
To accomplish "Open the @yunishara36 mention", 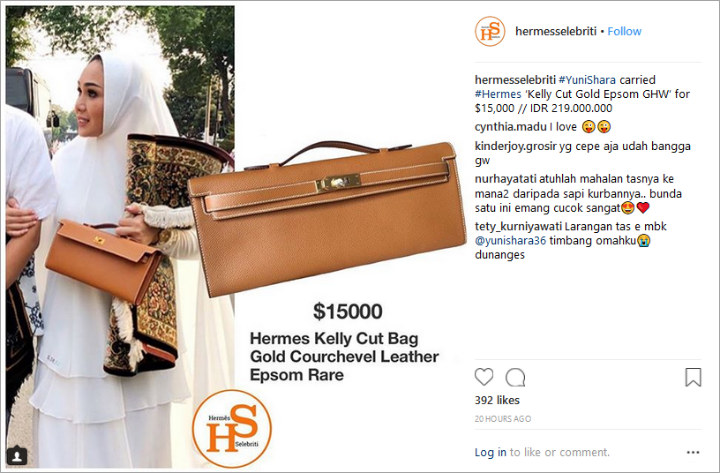I will click(511, 241).
